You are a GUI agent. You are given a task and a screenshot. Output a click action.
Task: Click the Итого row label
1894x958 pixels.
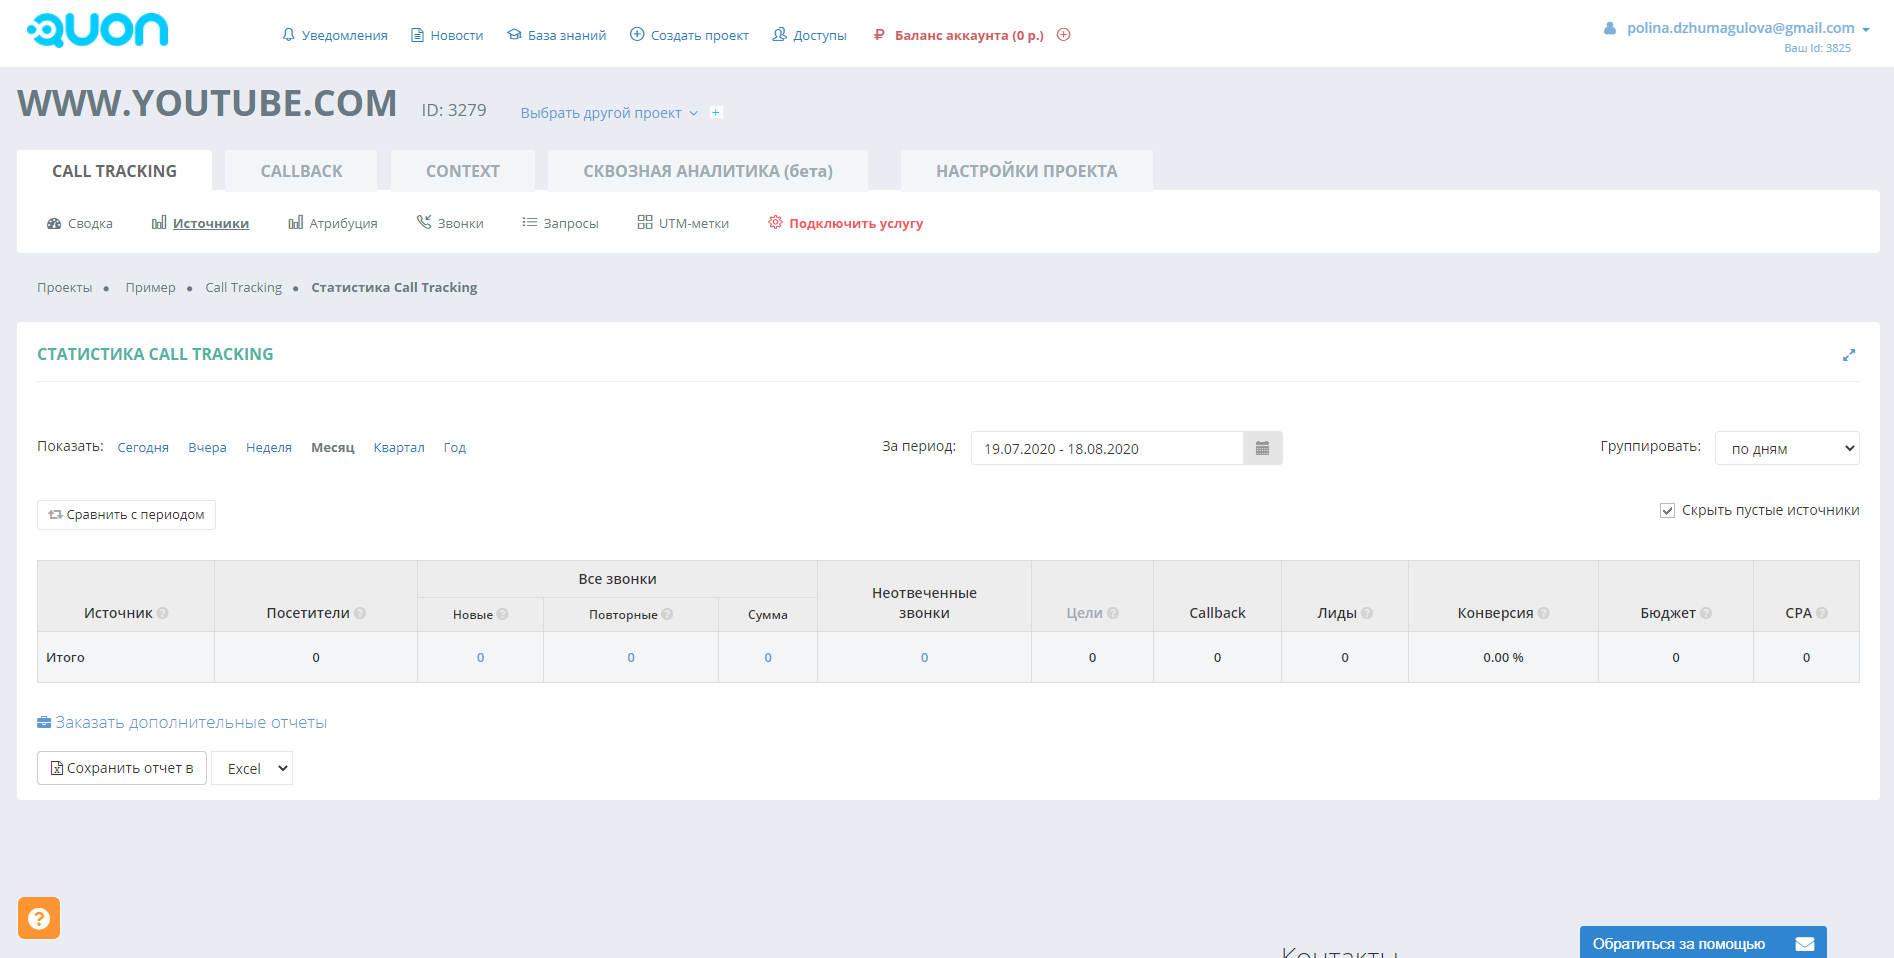coord(65,658)
